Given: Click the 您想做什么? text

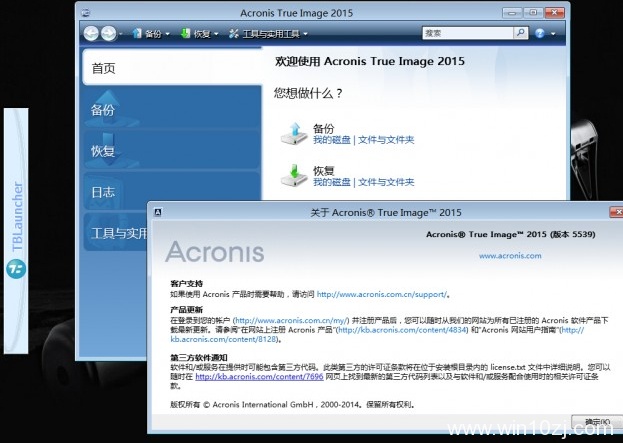Looking at the screenshot, I should click(308, 93).
